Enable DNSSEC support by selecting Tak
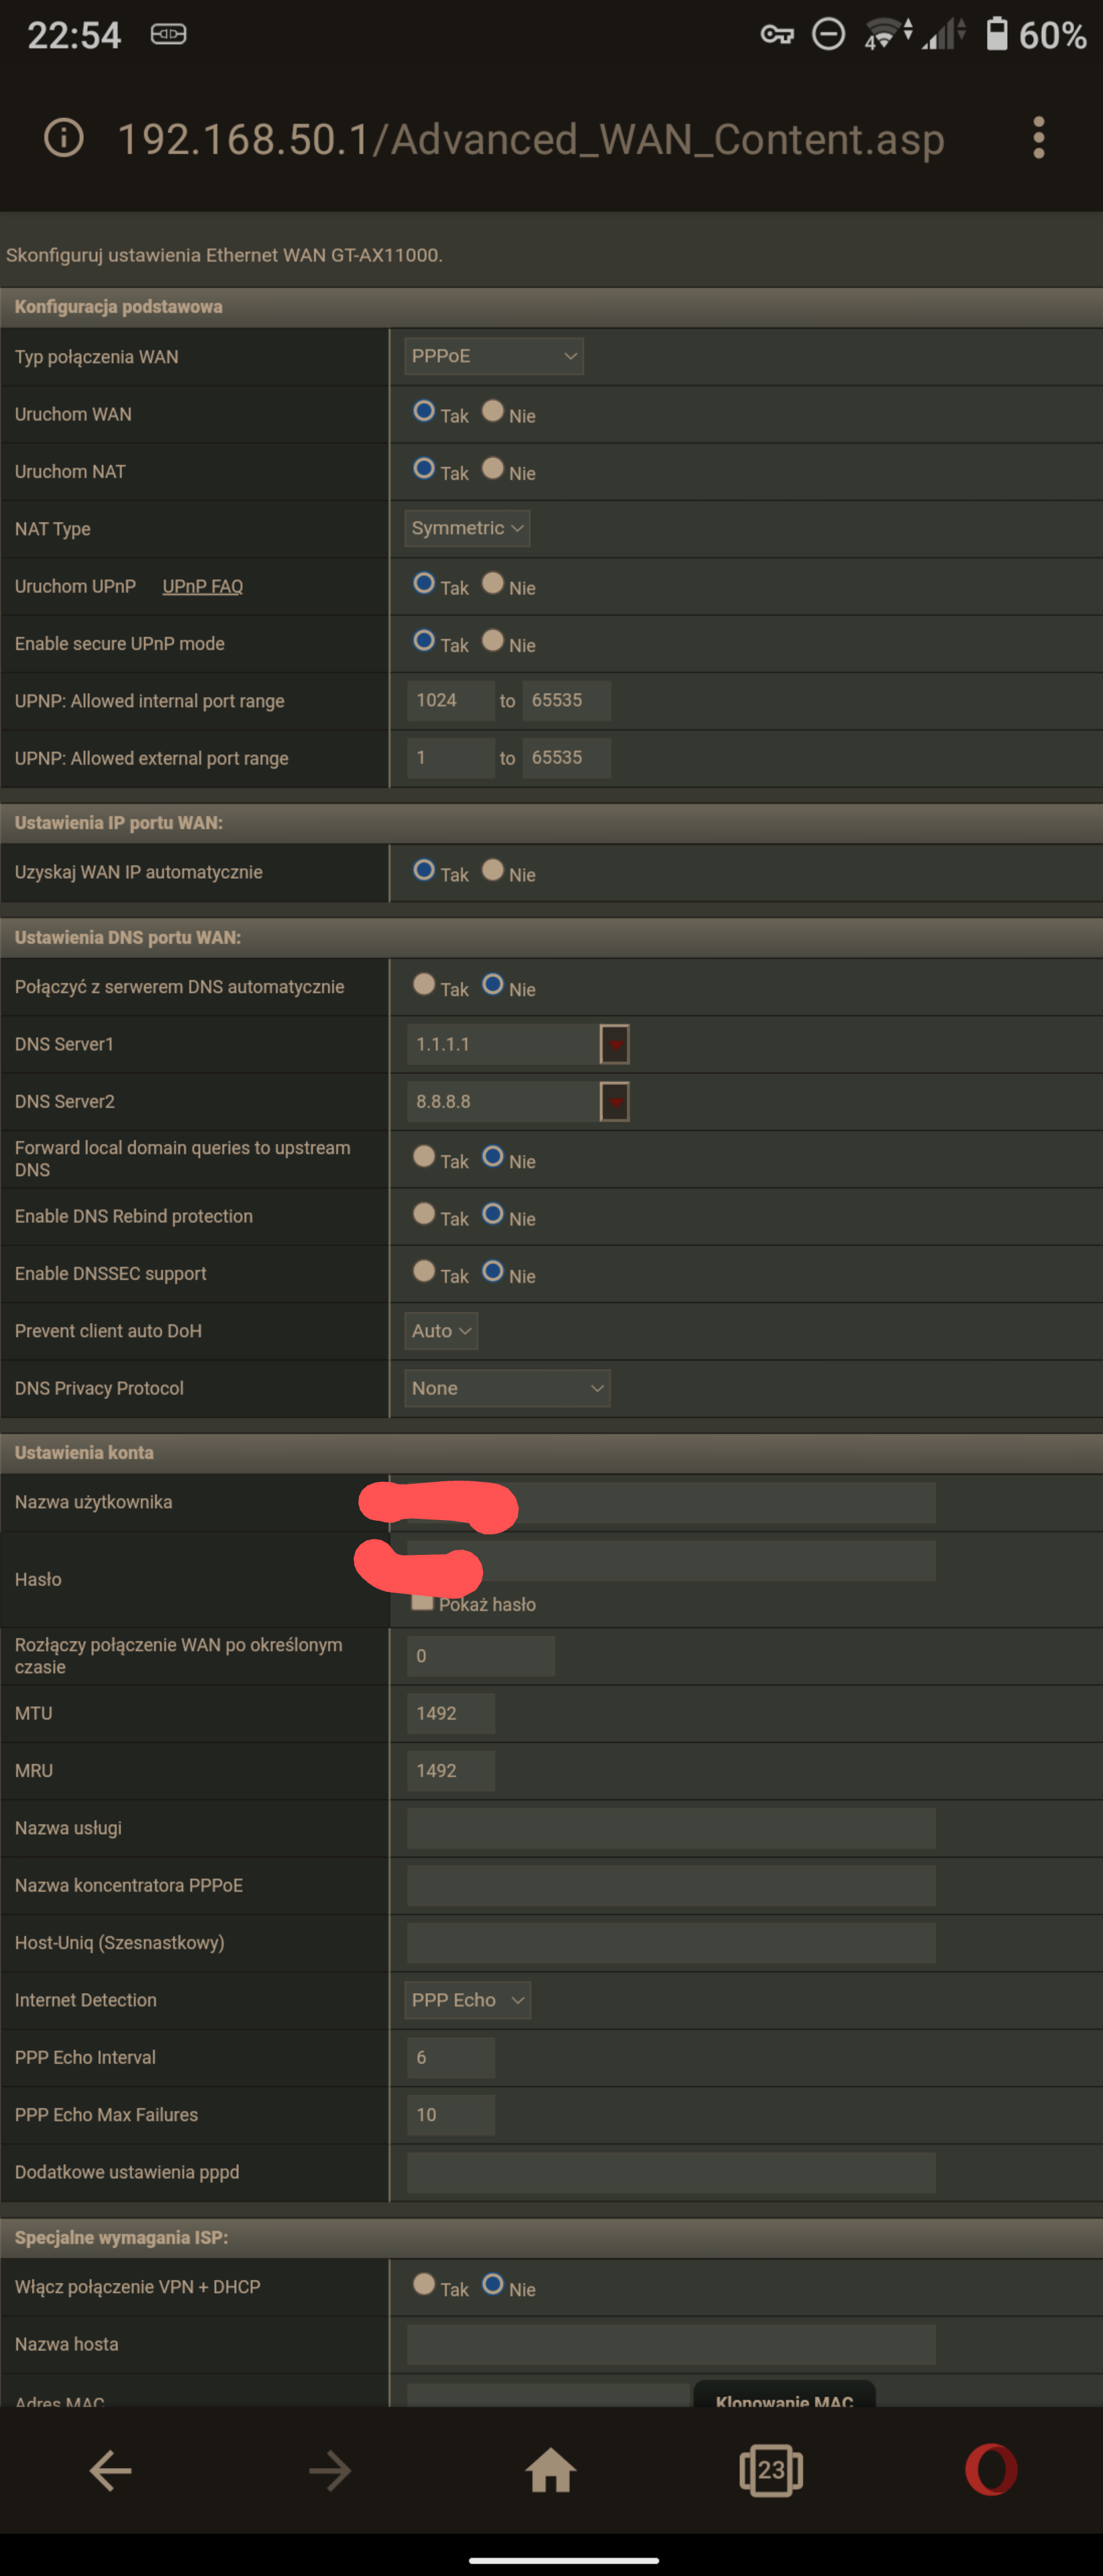Viewport: 1103px width, 2576px height. [x=424, y=1271]
